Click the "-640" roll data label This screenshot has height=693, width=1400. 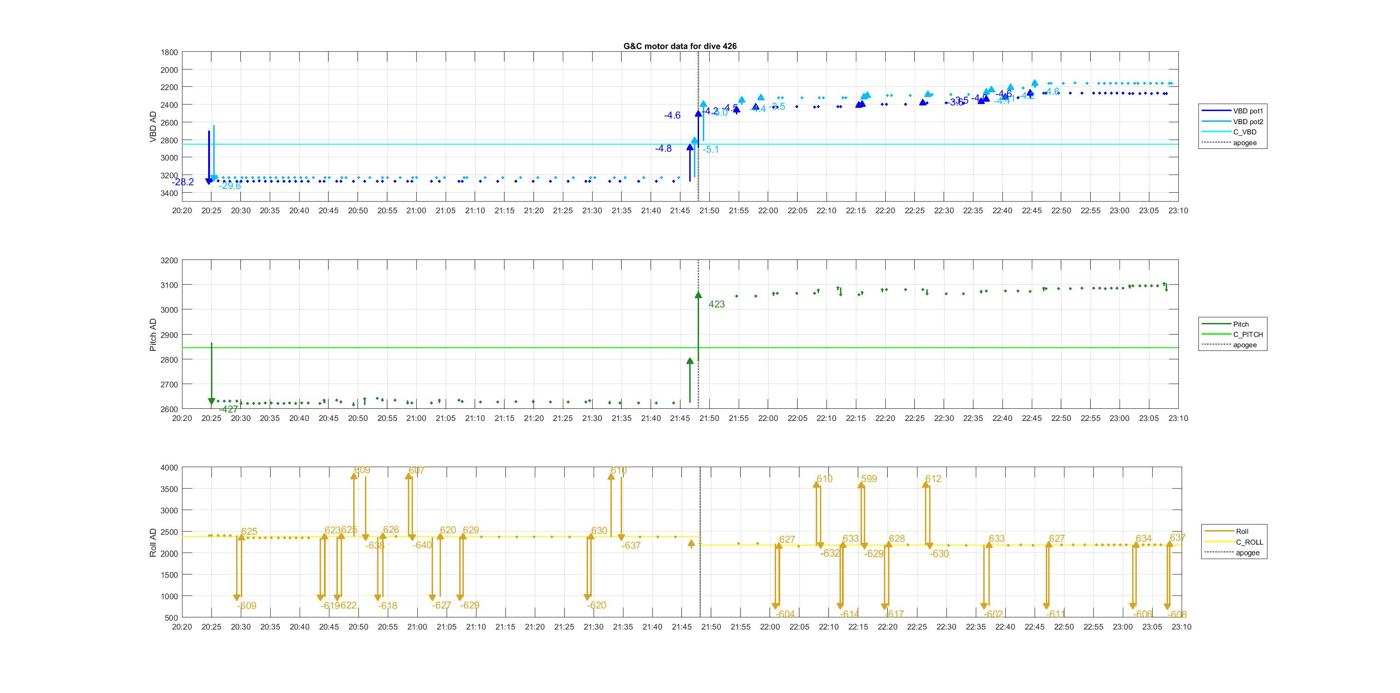423,545
